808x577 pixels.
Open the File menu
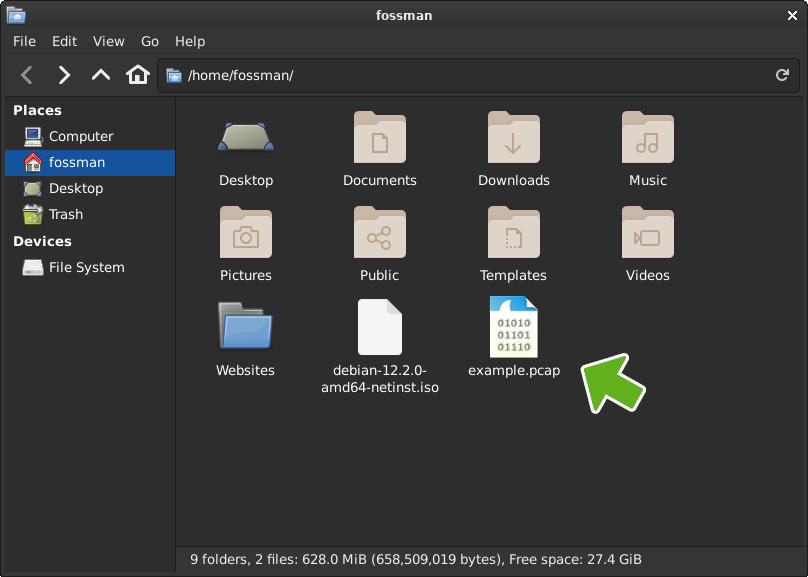tap(24, 41)
